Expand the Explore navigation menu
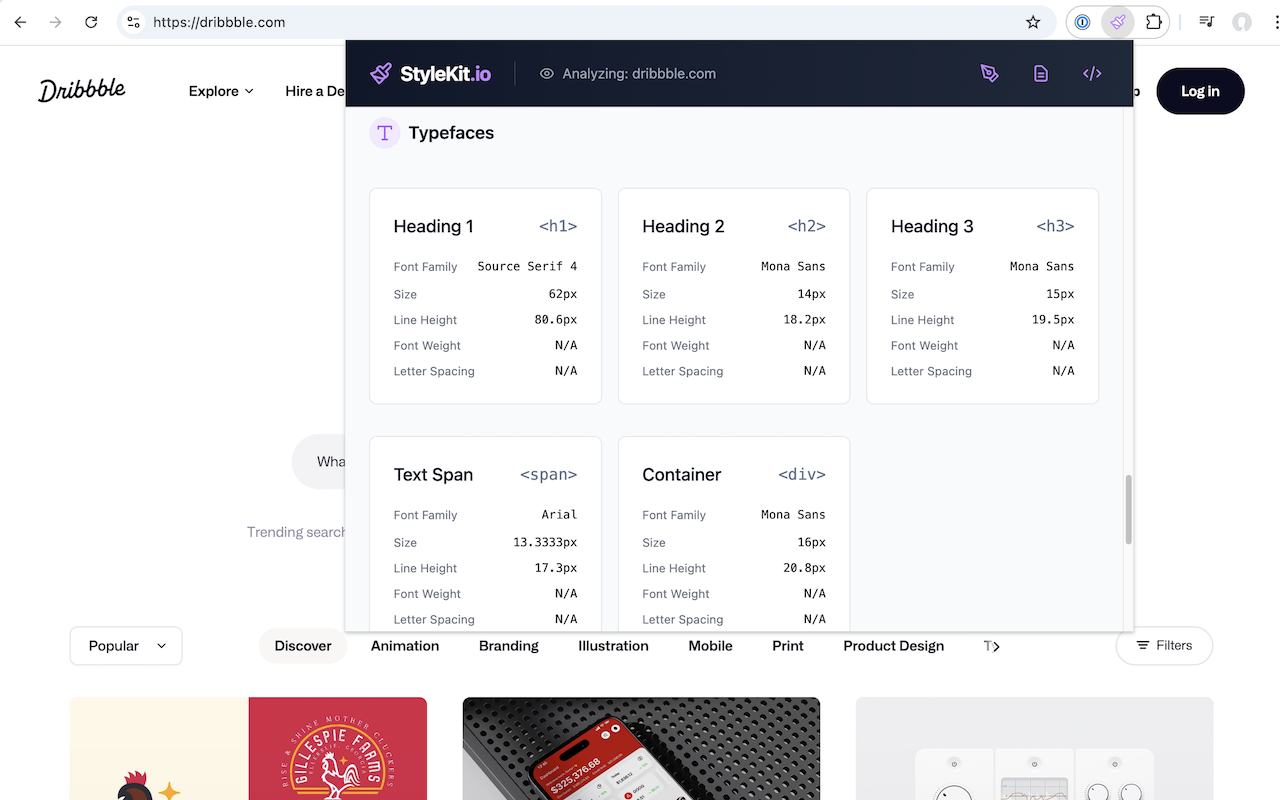Screen dimensions: 1280x800 click(x=220, y=91)
